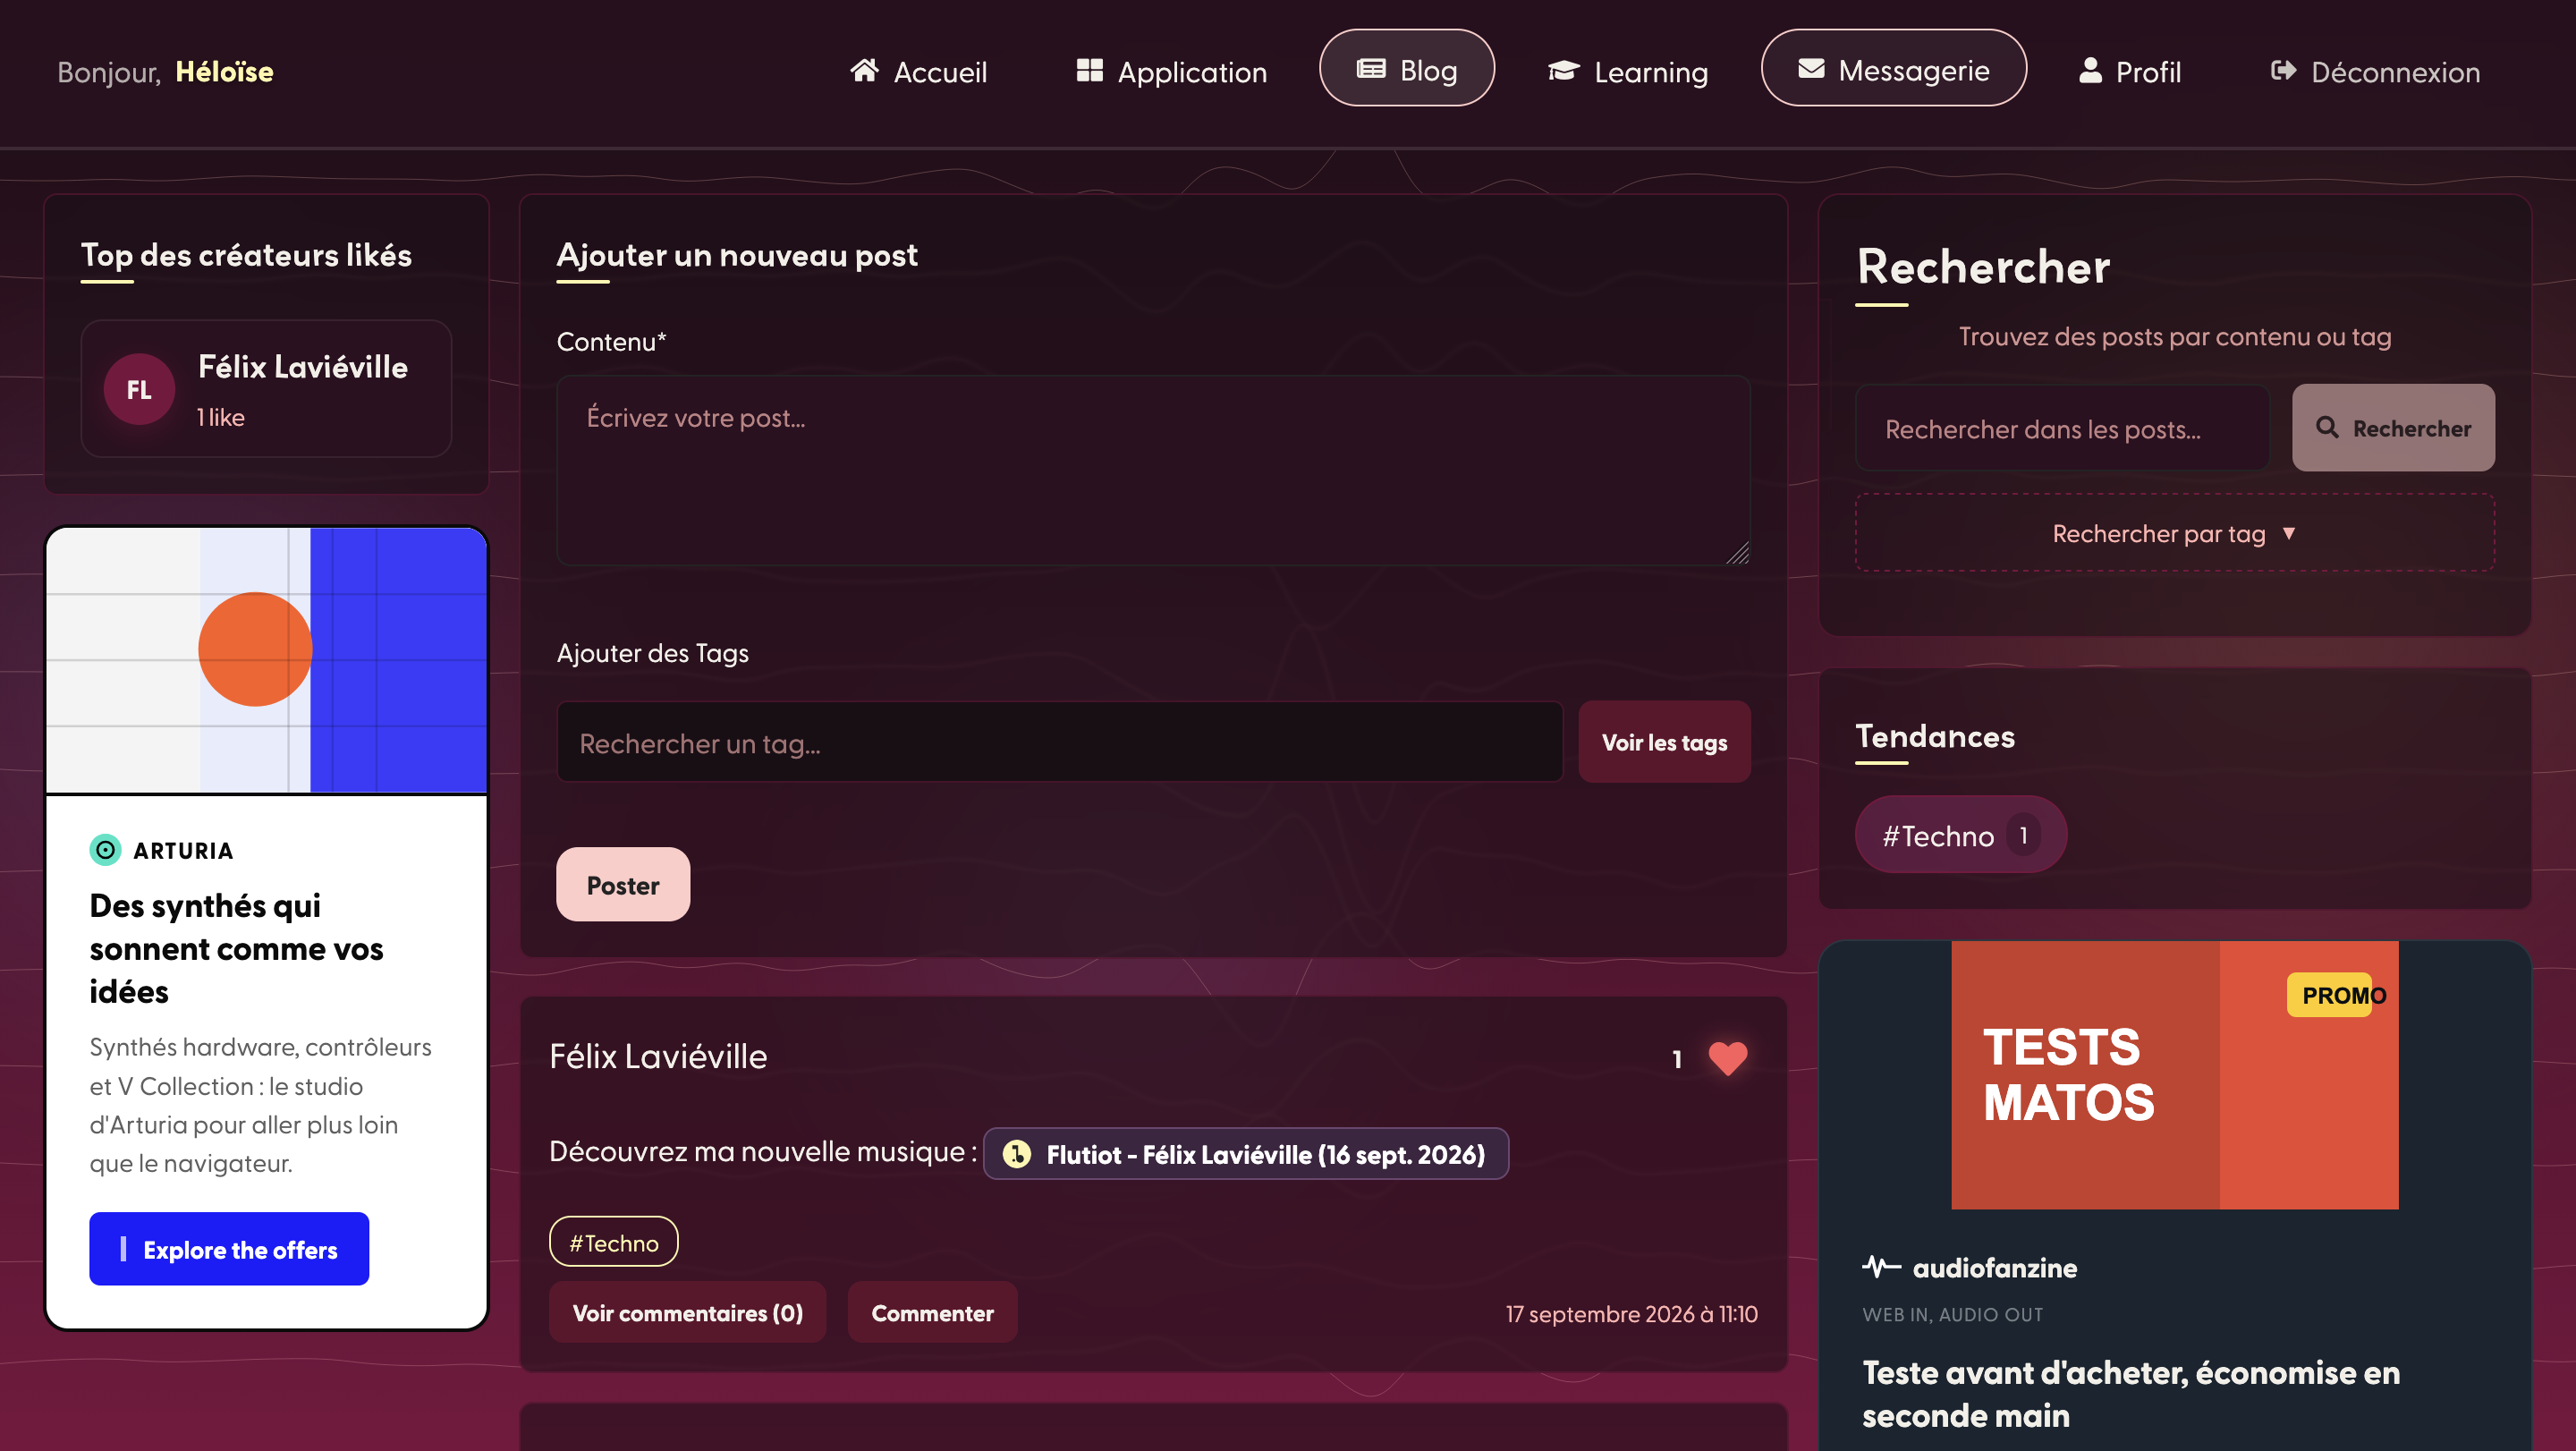Click the audiofanzine waveform logo
This screenshot has width=2576, height=1451.
pos(1881,1267)
